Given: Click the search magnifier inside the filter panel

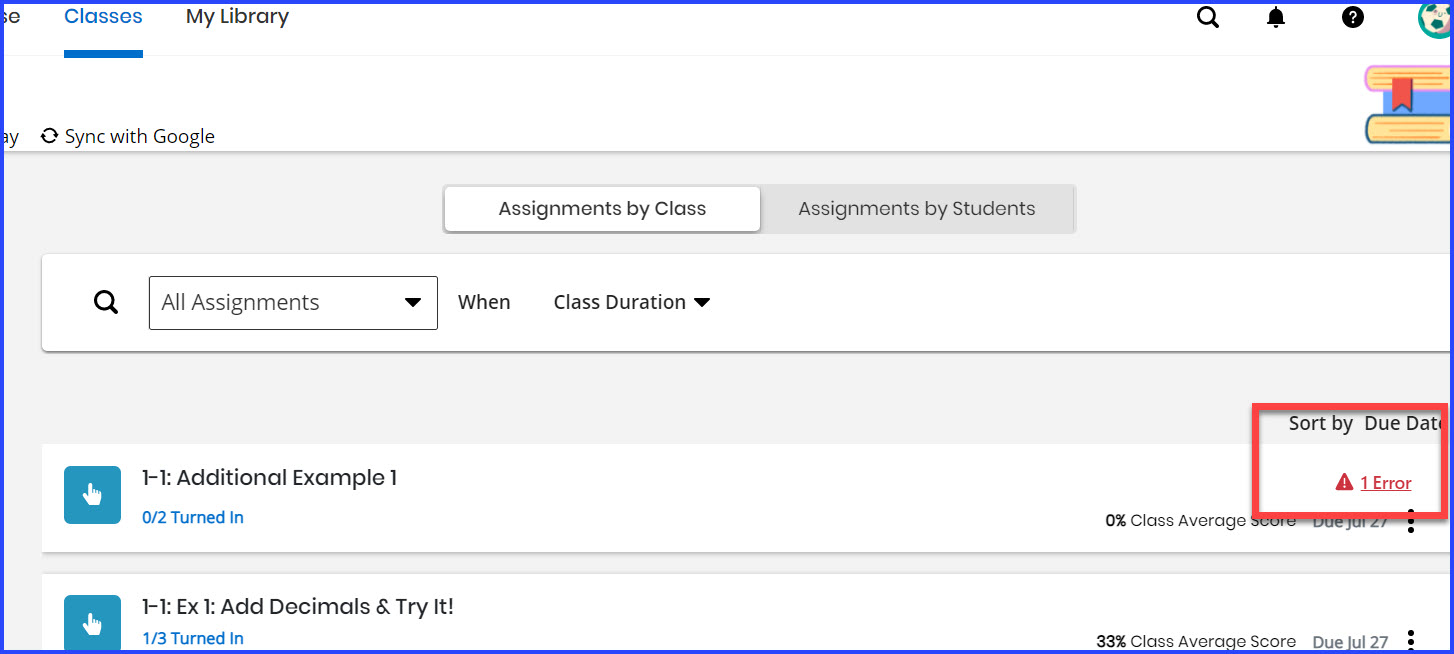Looking at the screenshot, I should [x=106, y=301].
